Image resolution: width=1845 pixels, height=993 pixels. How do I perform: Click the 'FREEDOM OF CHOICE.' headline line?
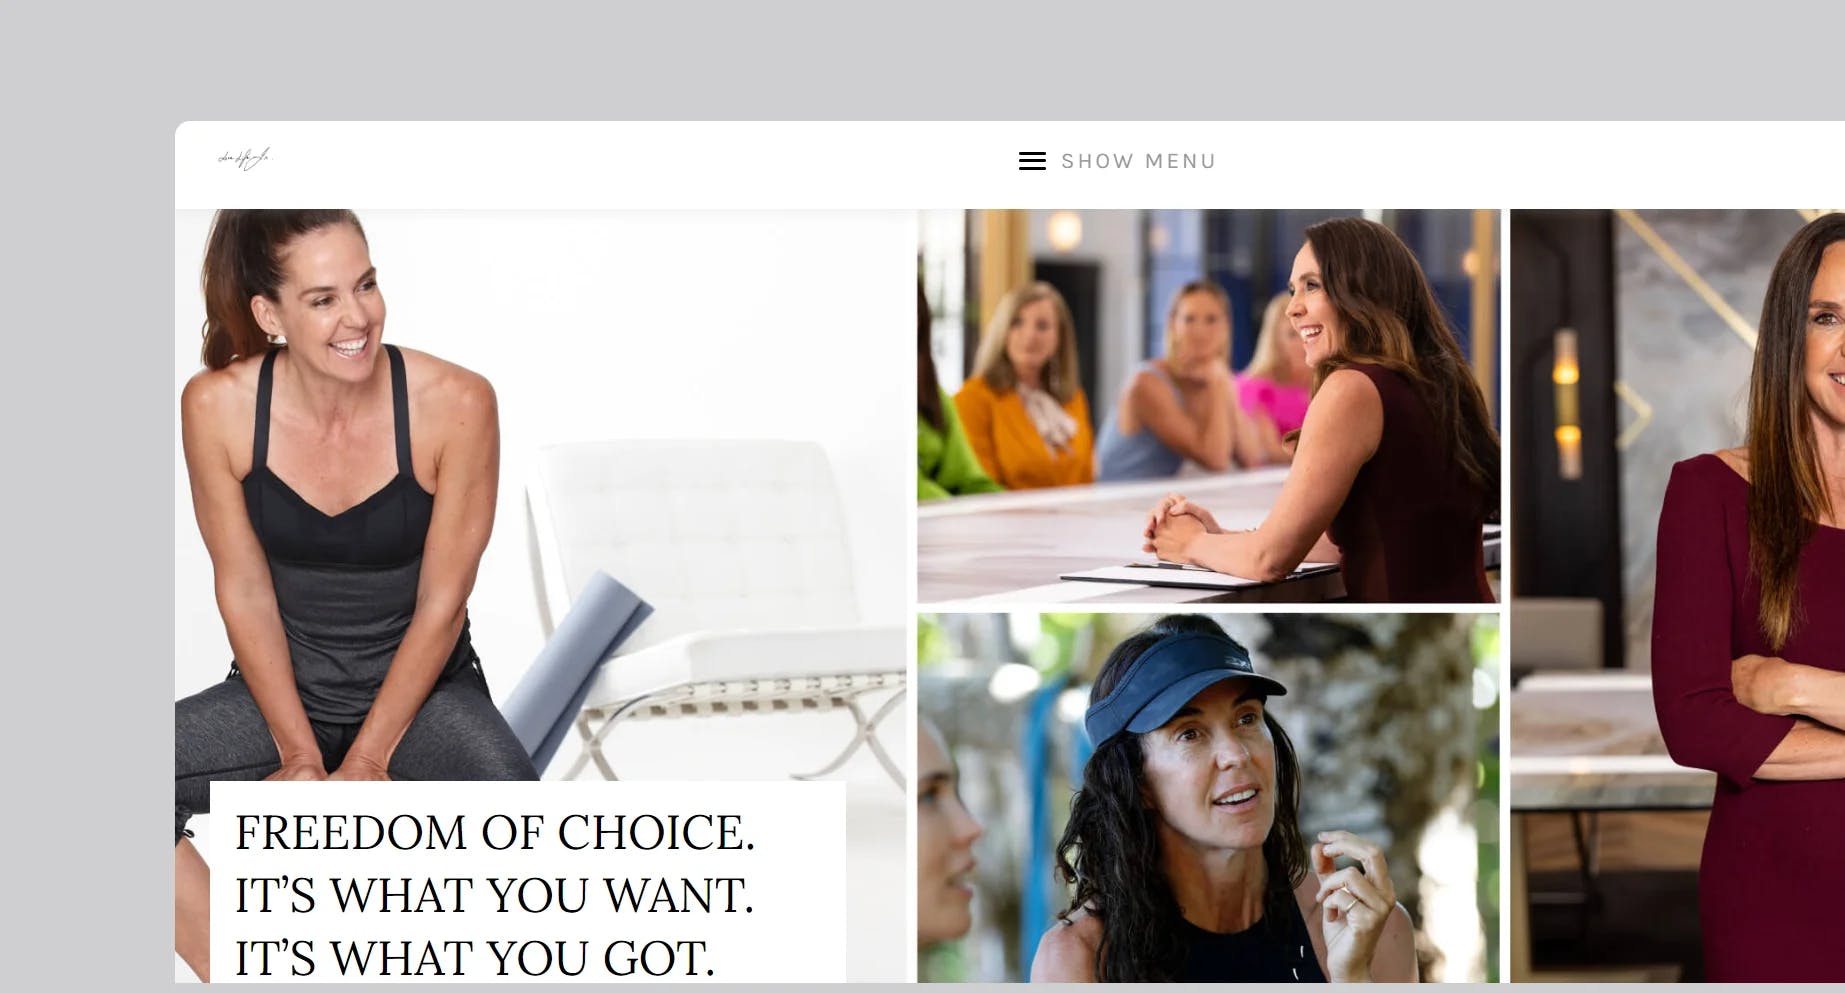pos(495,833)
